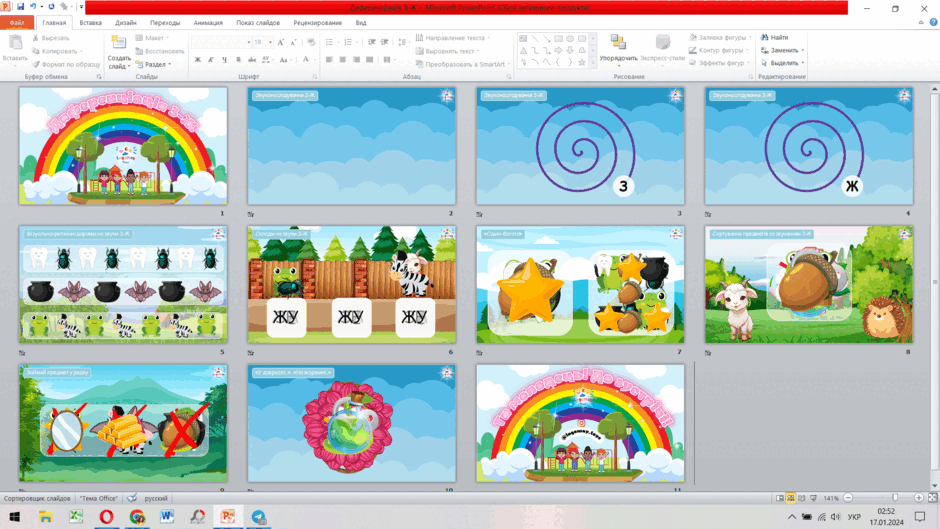Click the Найти binoculars icon
Screen dimensions: 940x529
click(764, 37)
